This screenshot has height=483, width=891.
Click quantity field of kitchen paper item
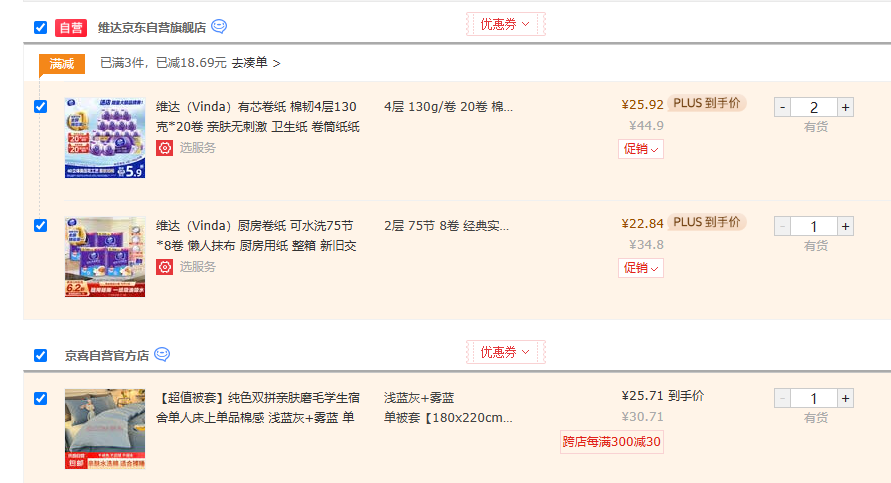814,226
